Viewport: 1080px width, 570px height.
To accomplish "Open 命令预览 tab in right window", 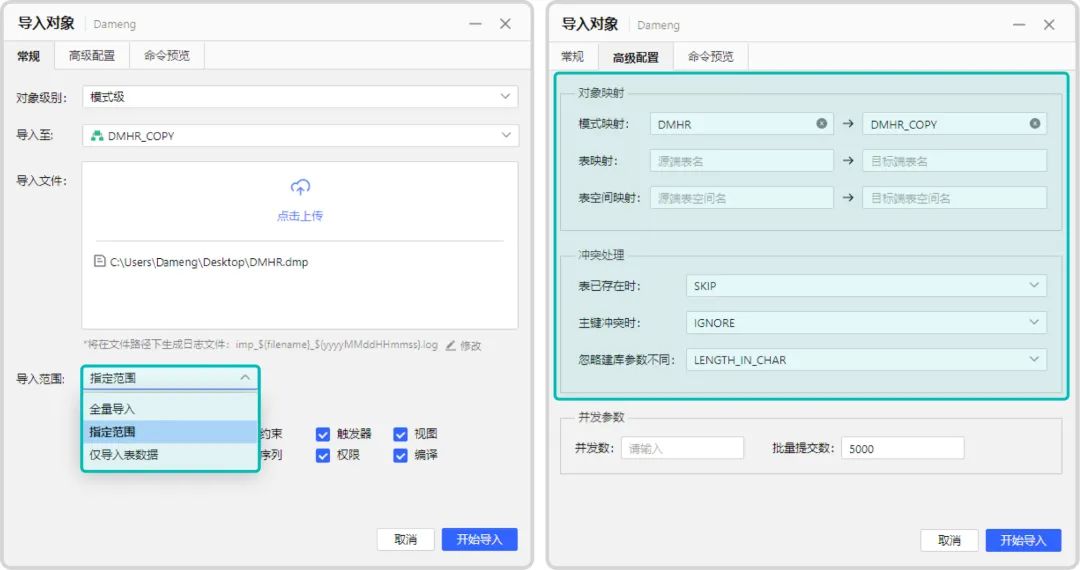I will point(711,56).
